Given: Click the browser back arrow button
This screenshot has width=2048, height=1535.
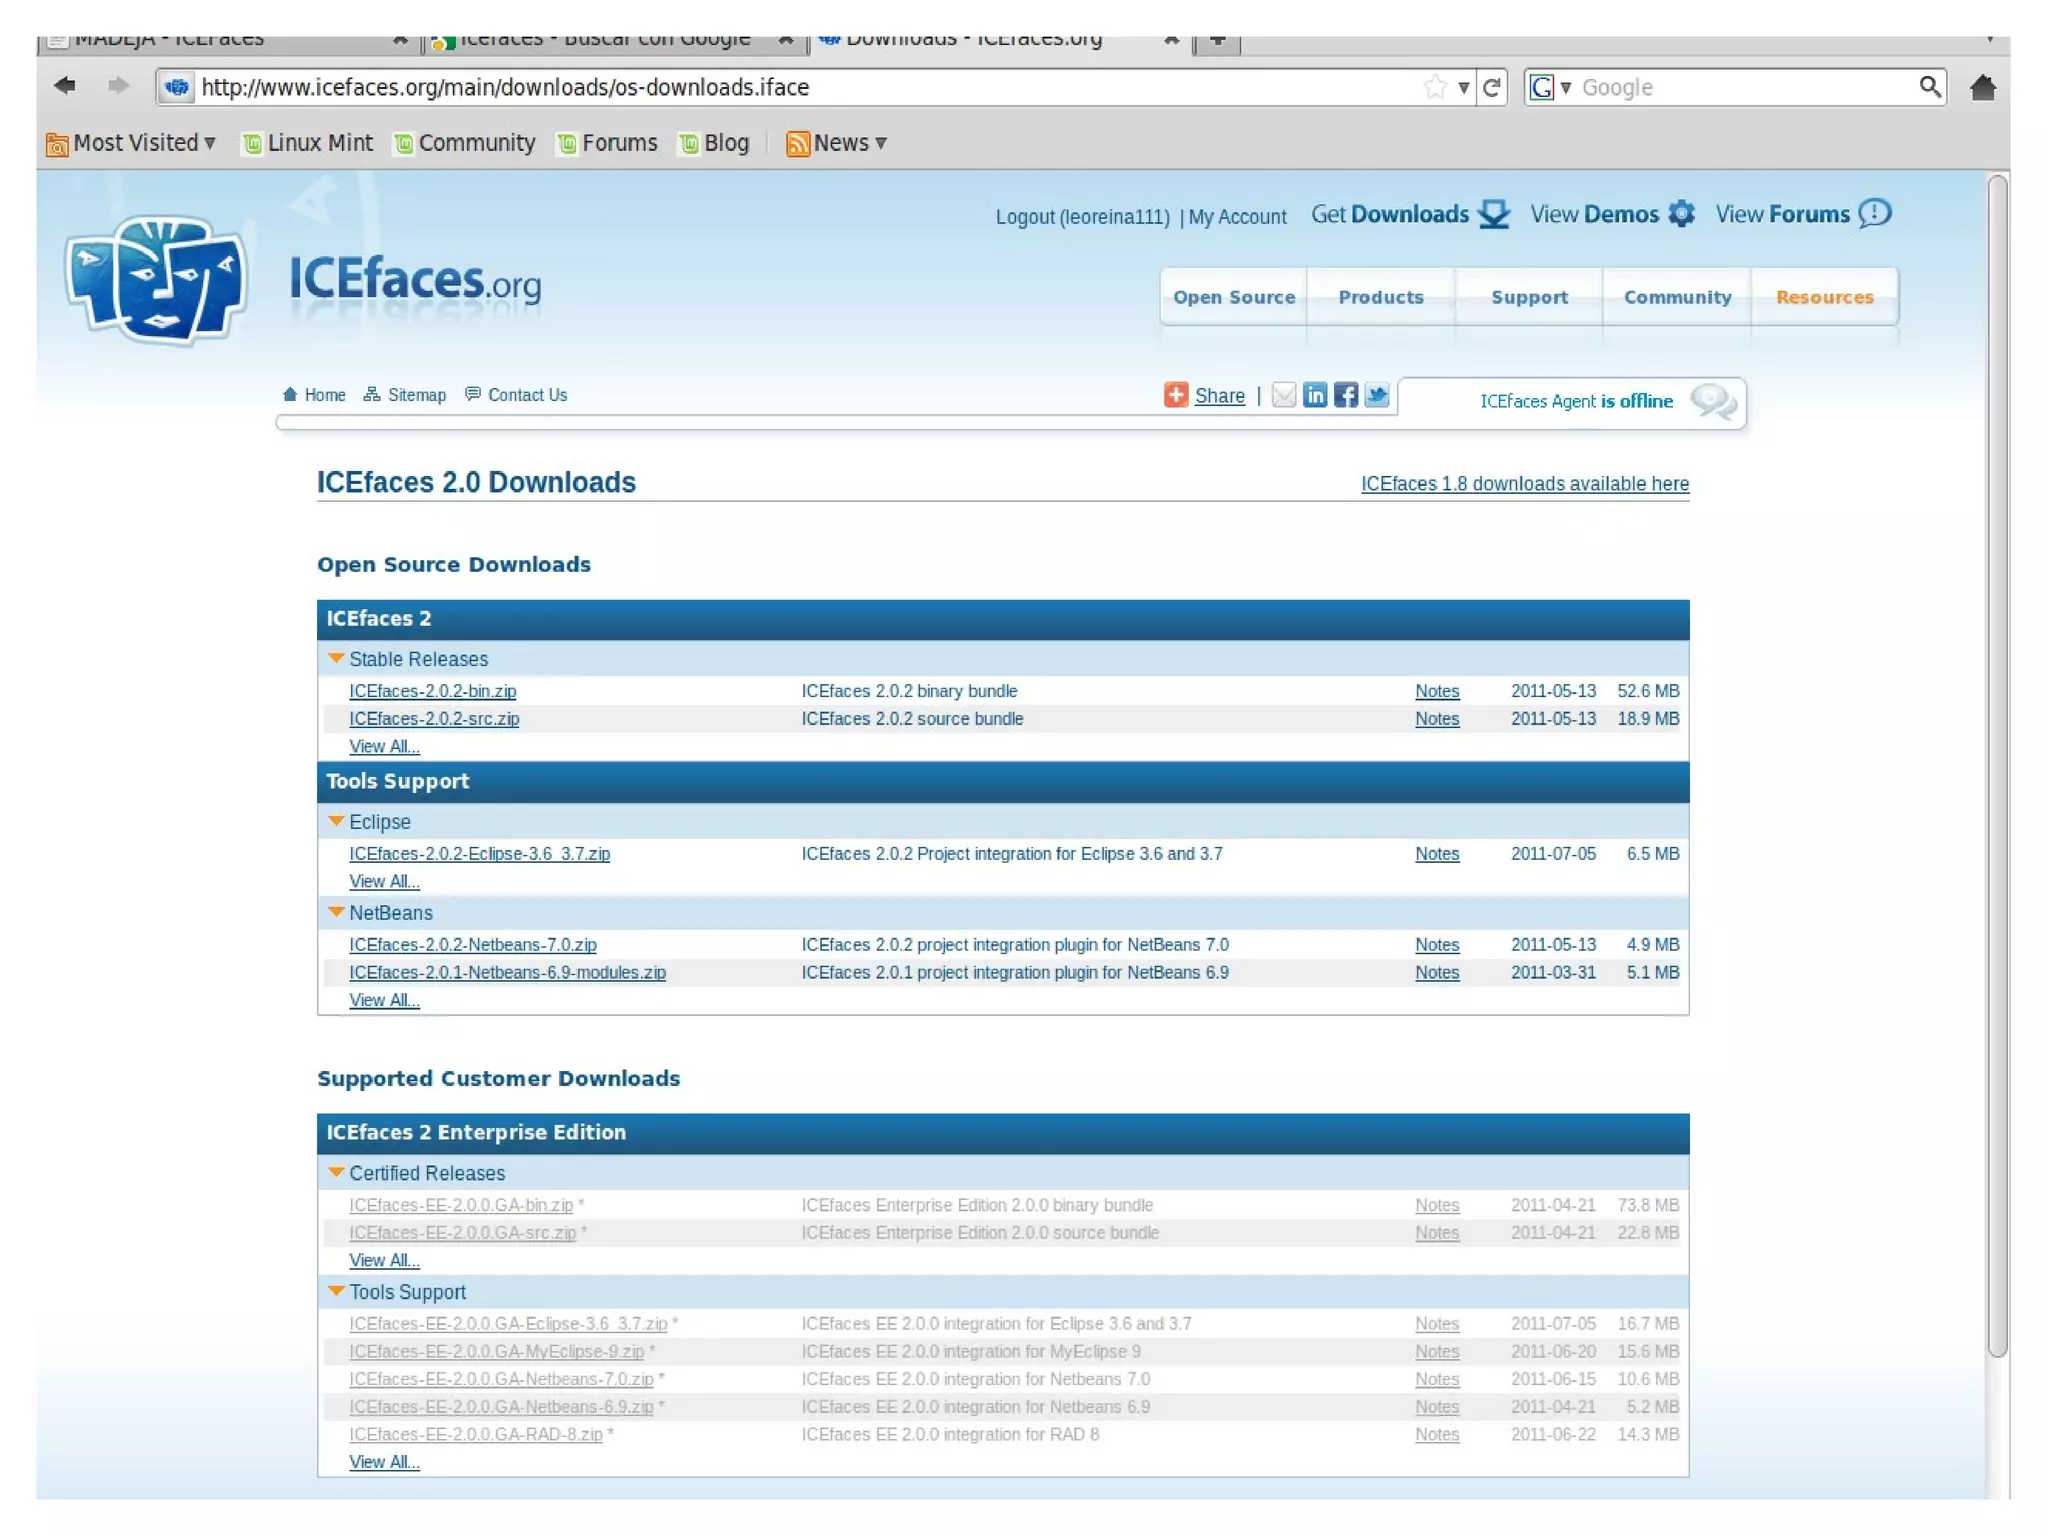Looking at the screenshot, I should pyautogui.click(x=65, y=86).
